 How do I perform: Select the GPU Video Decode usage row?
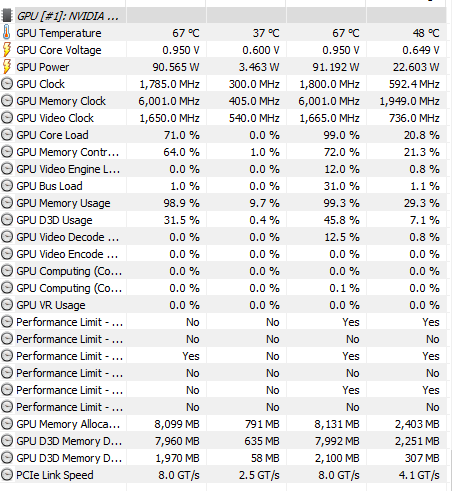223,237
